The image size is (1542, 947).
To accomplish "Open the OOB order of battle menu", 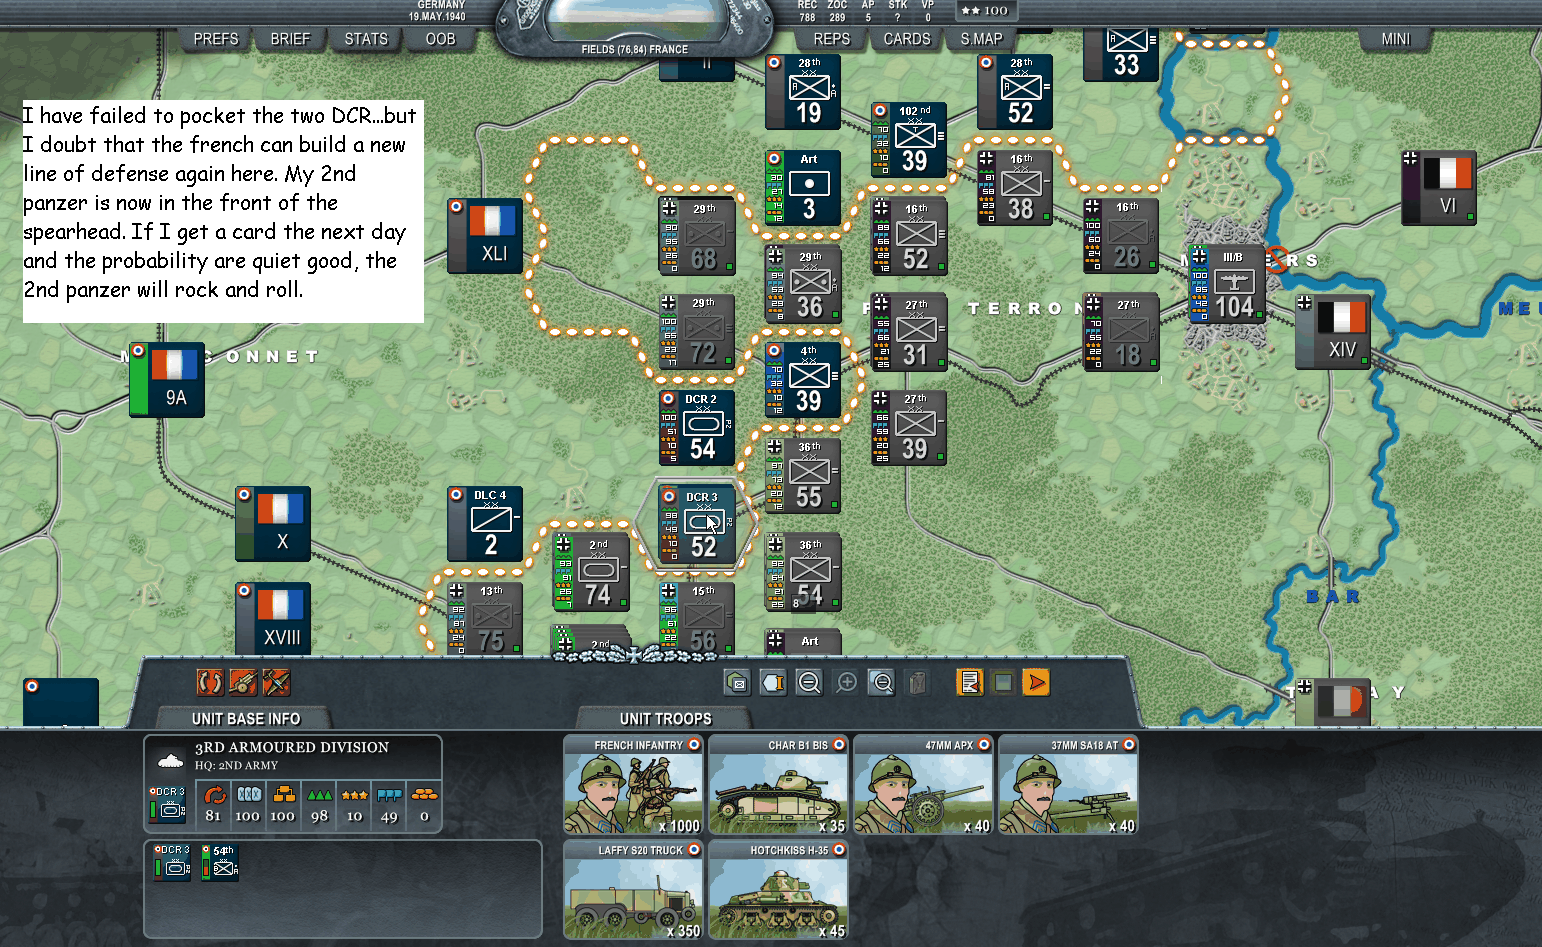I will 441,39.
